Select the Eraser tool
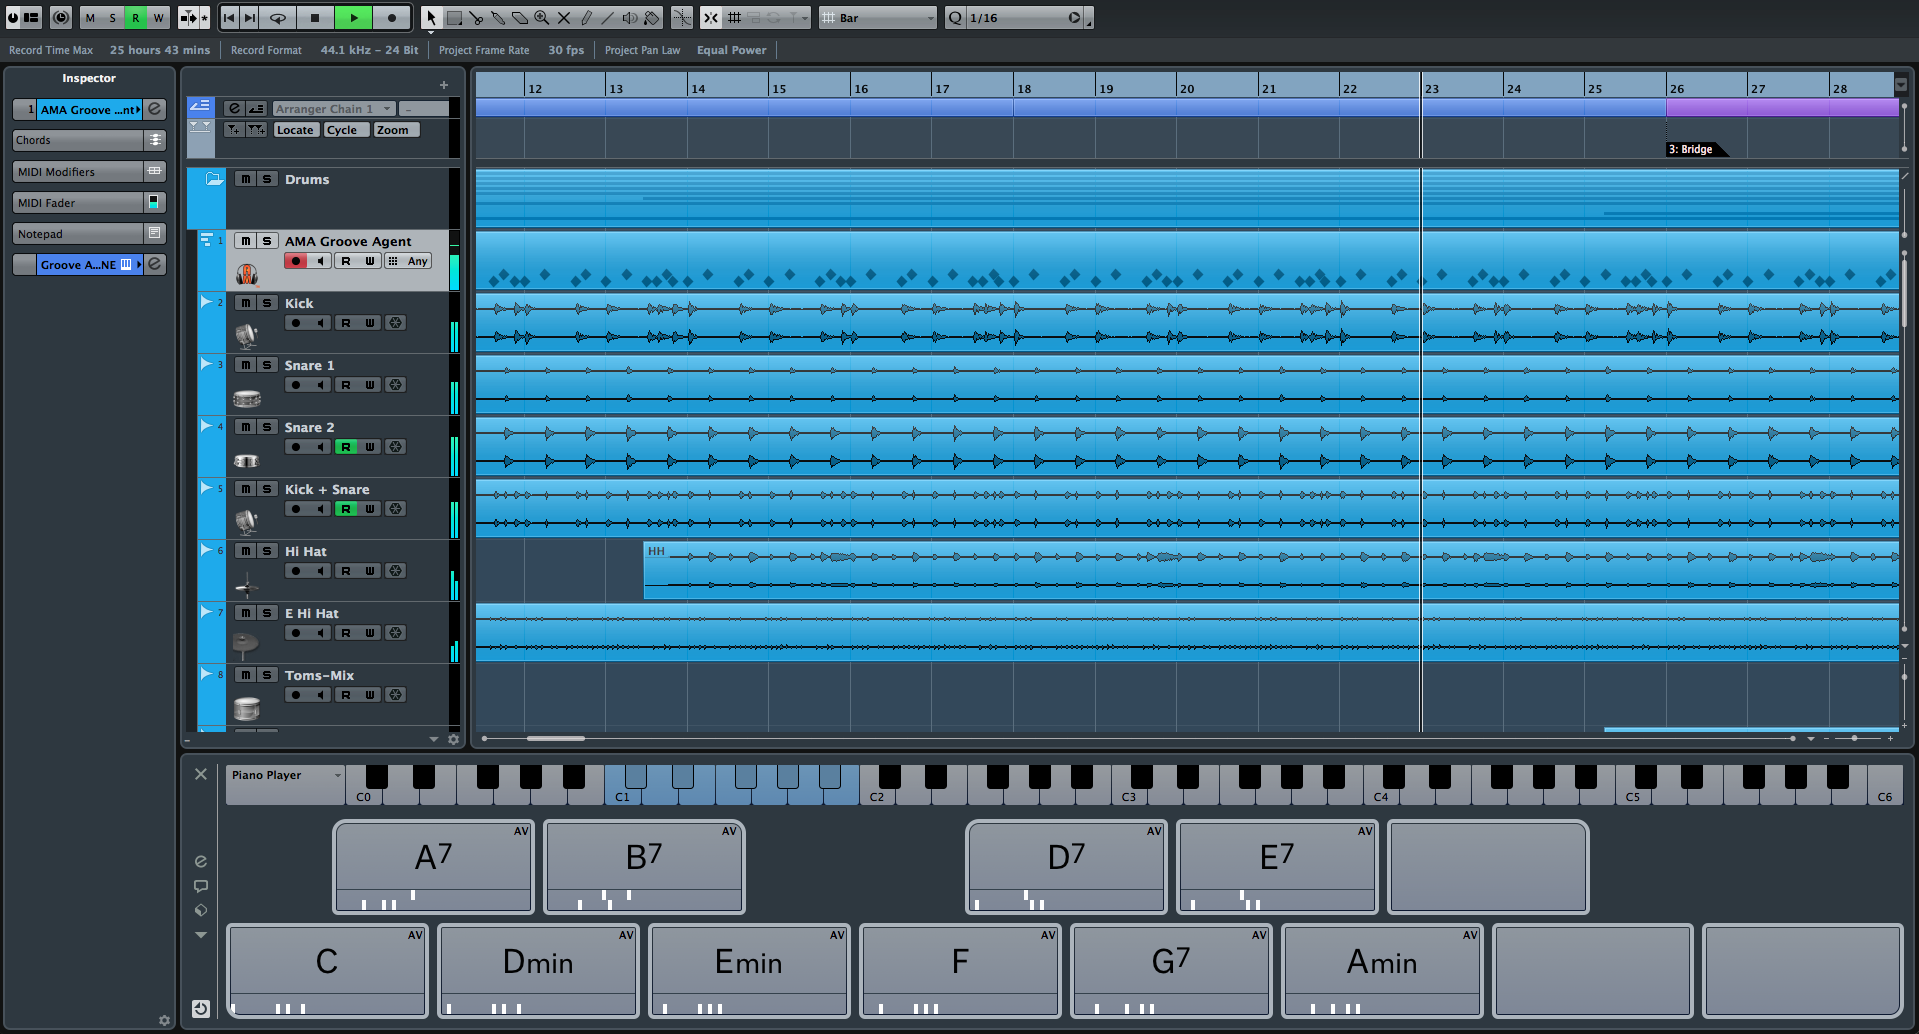This screenshot has width=1919, height=1034. (x=519, y=17)
